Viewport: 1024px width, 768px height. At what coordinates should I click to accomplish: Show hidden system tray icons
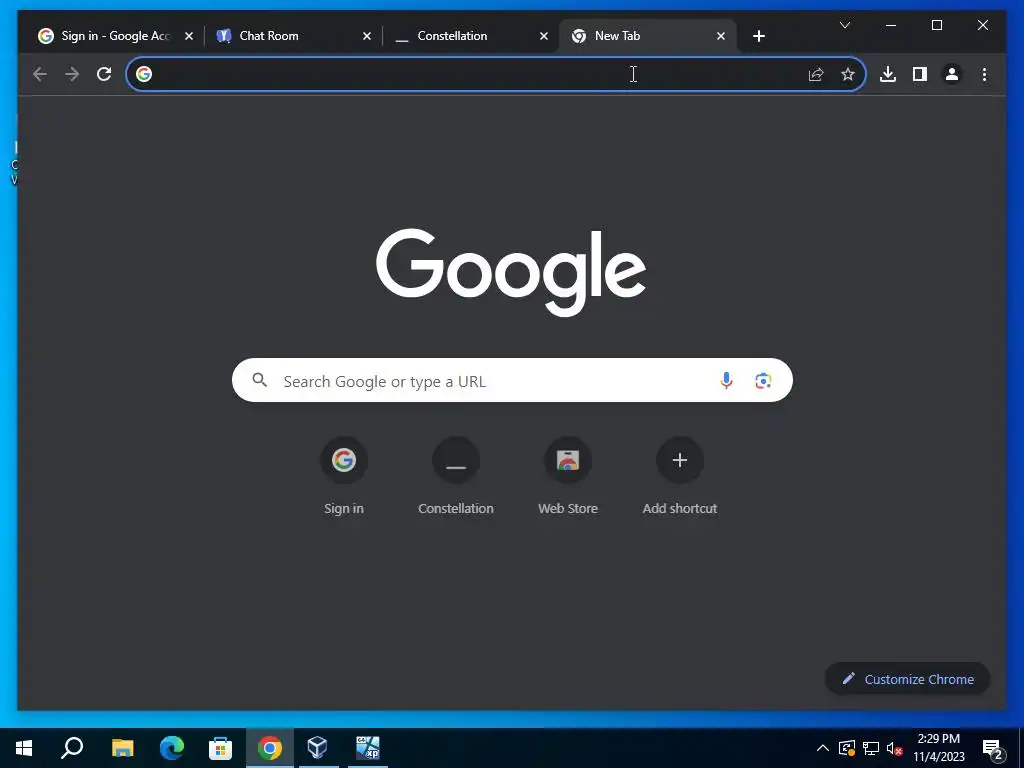823,748
